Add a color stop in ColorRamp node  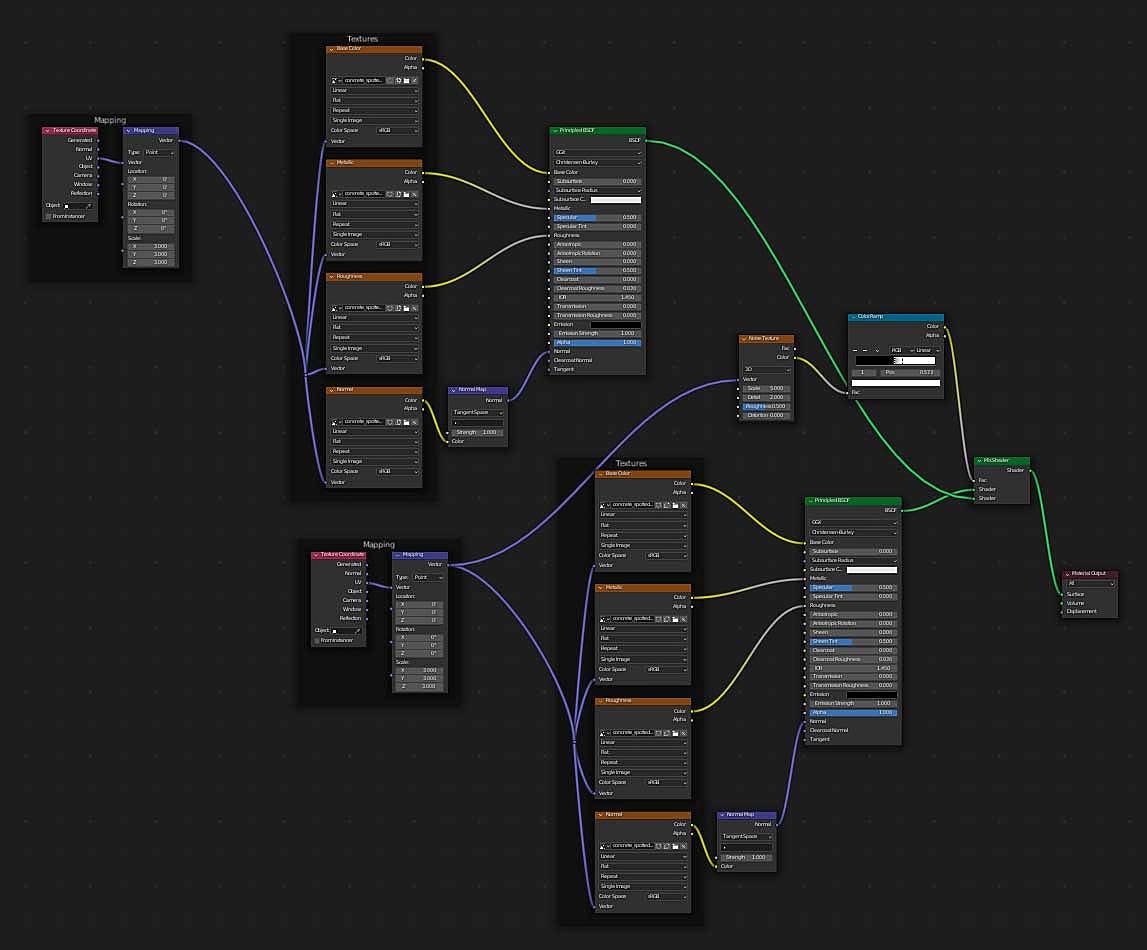click(x=855, y=350)
